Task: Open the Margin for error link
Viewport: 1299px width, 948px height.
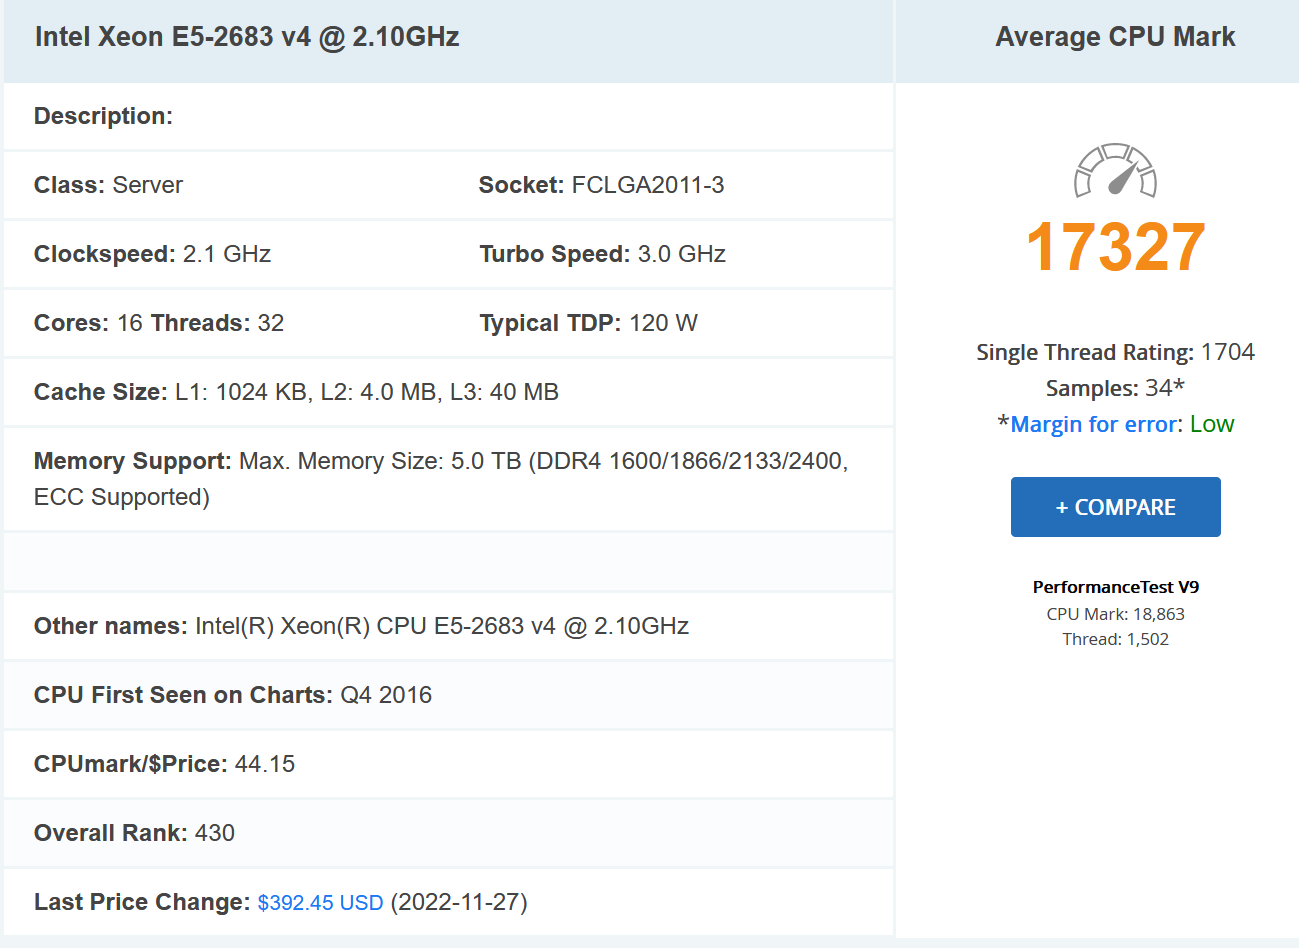Action: 1094,424
